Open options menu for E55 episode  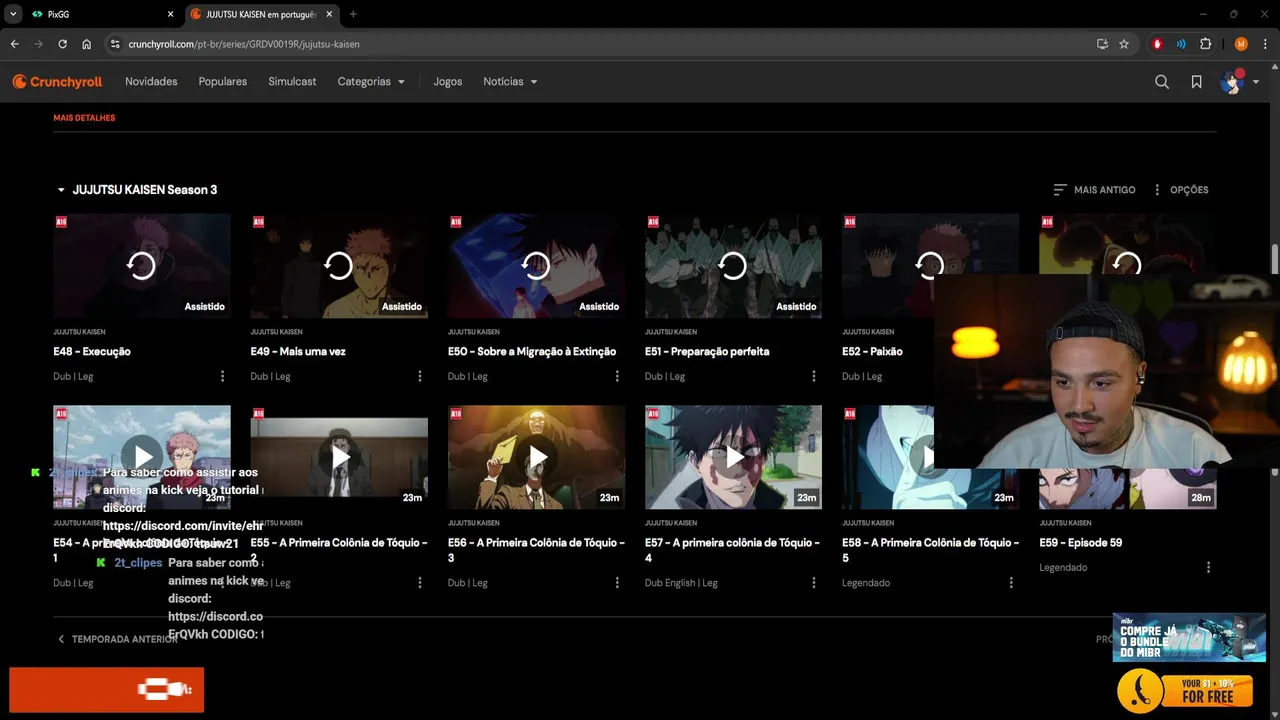click(419, 582)
